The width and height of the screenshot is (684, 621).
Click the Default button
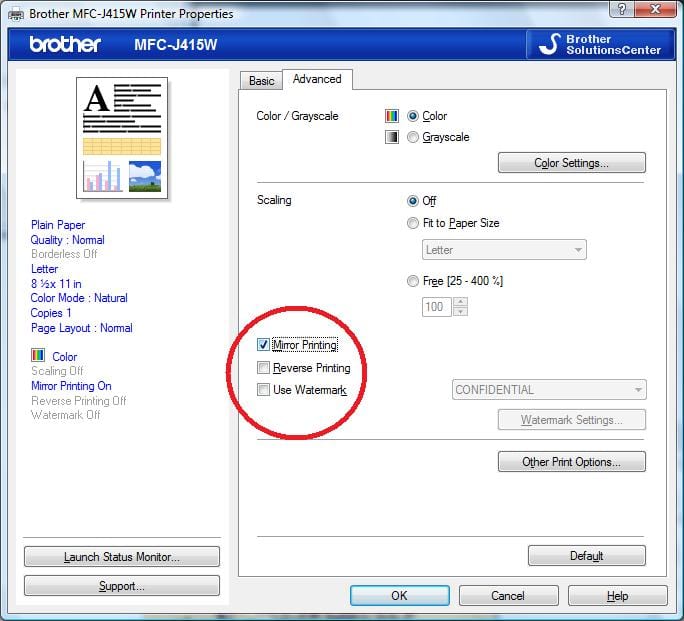coord(587,556)
